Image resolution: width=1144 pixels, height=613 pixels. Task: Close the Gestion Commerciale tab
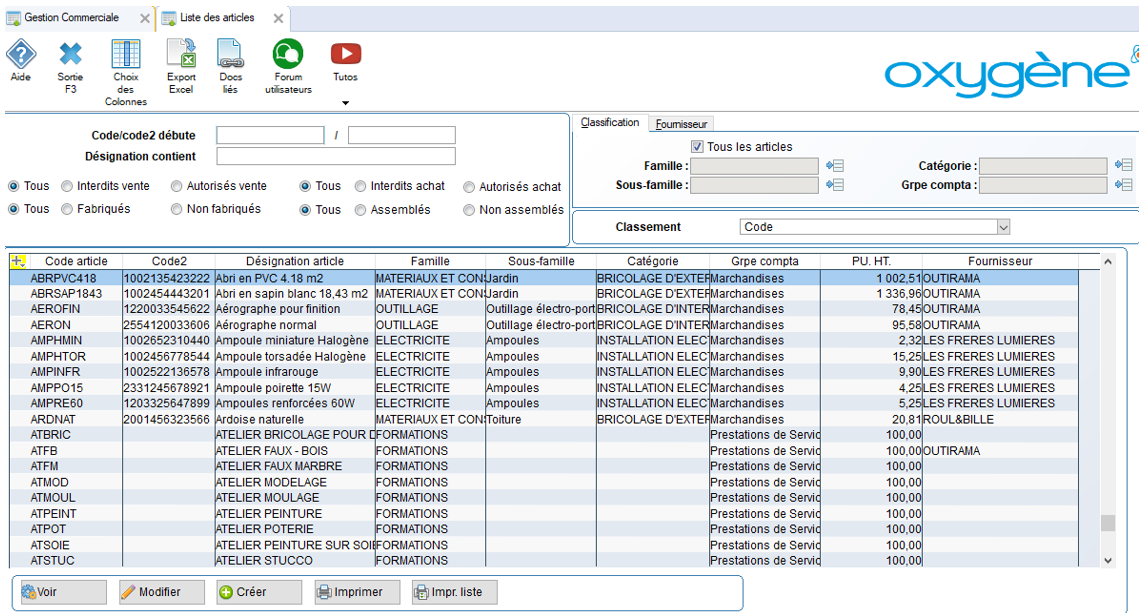click(x=144, y=18)
